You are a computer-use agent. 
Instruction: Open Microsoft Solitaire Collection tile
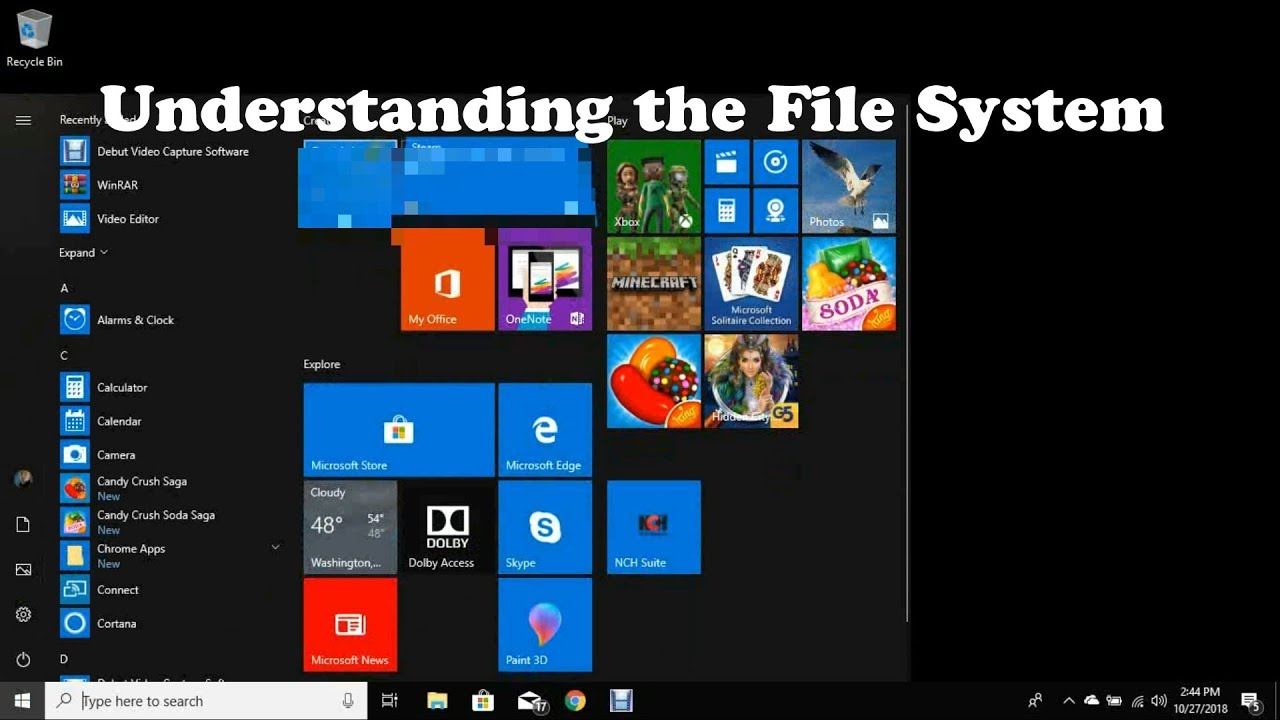click(751, 283)
